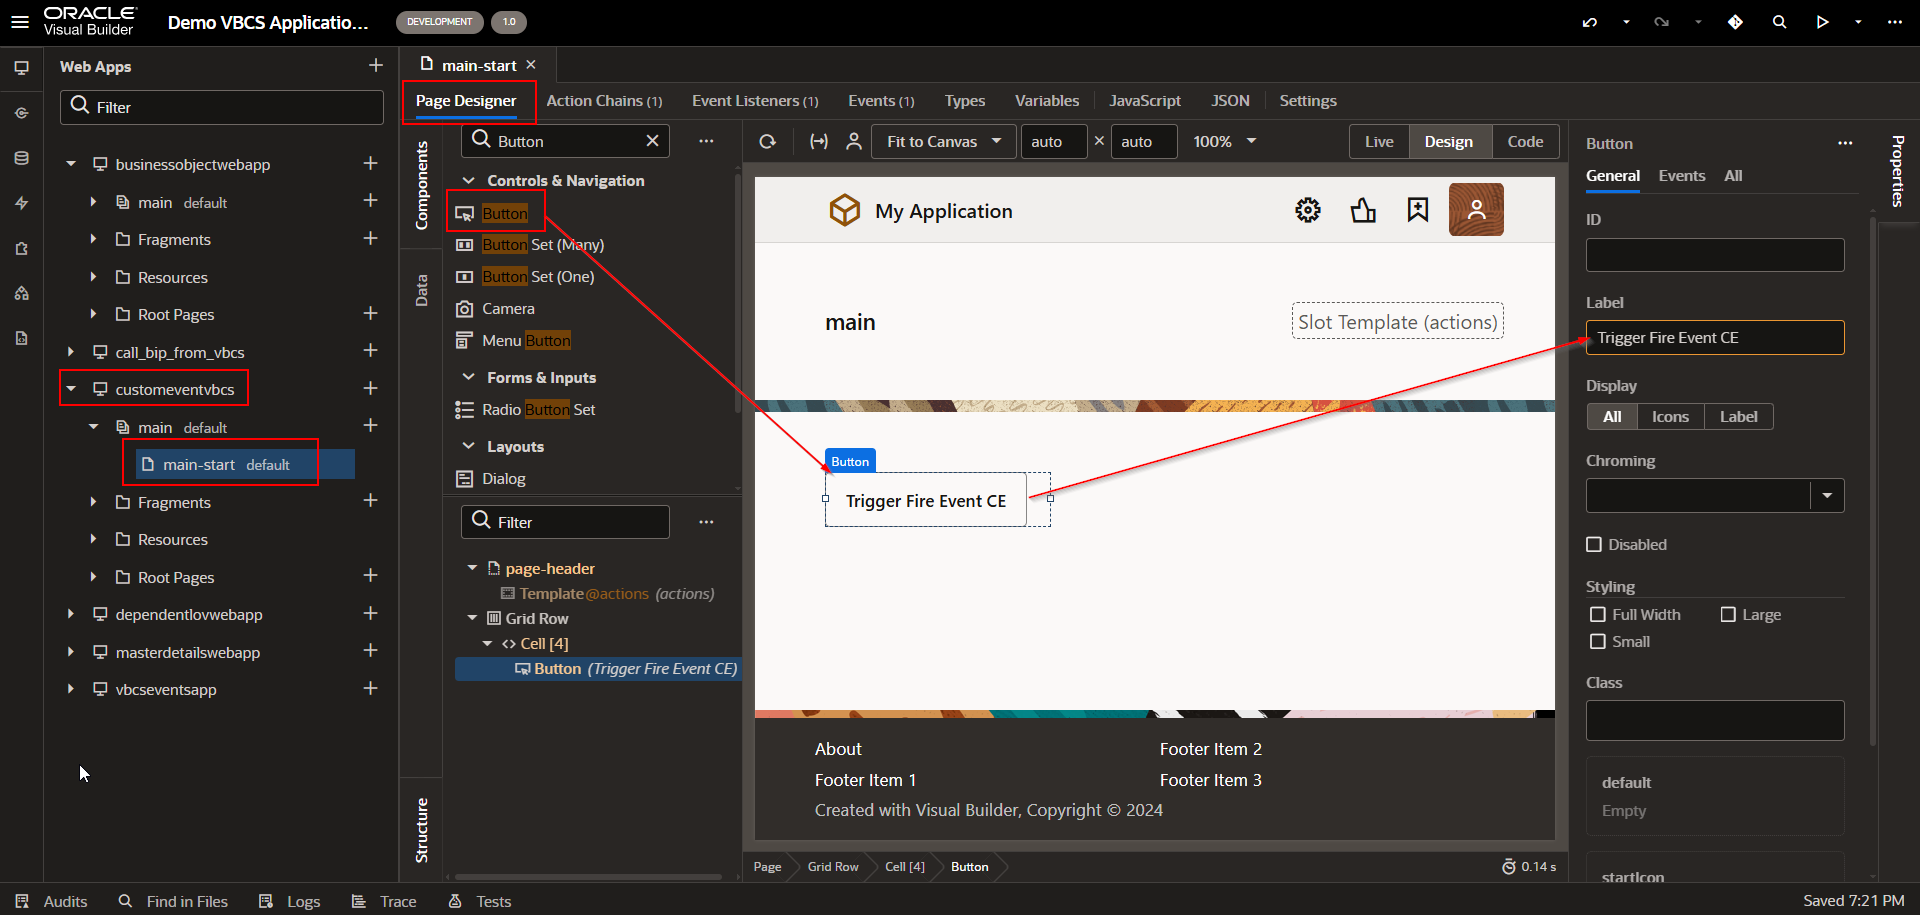1920x915 pixels.
Task: Open Components puzzle icon in sidebar
Action: tap(21, 248)
